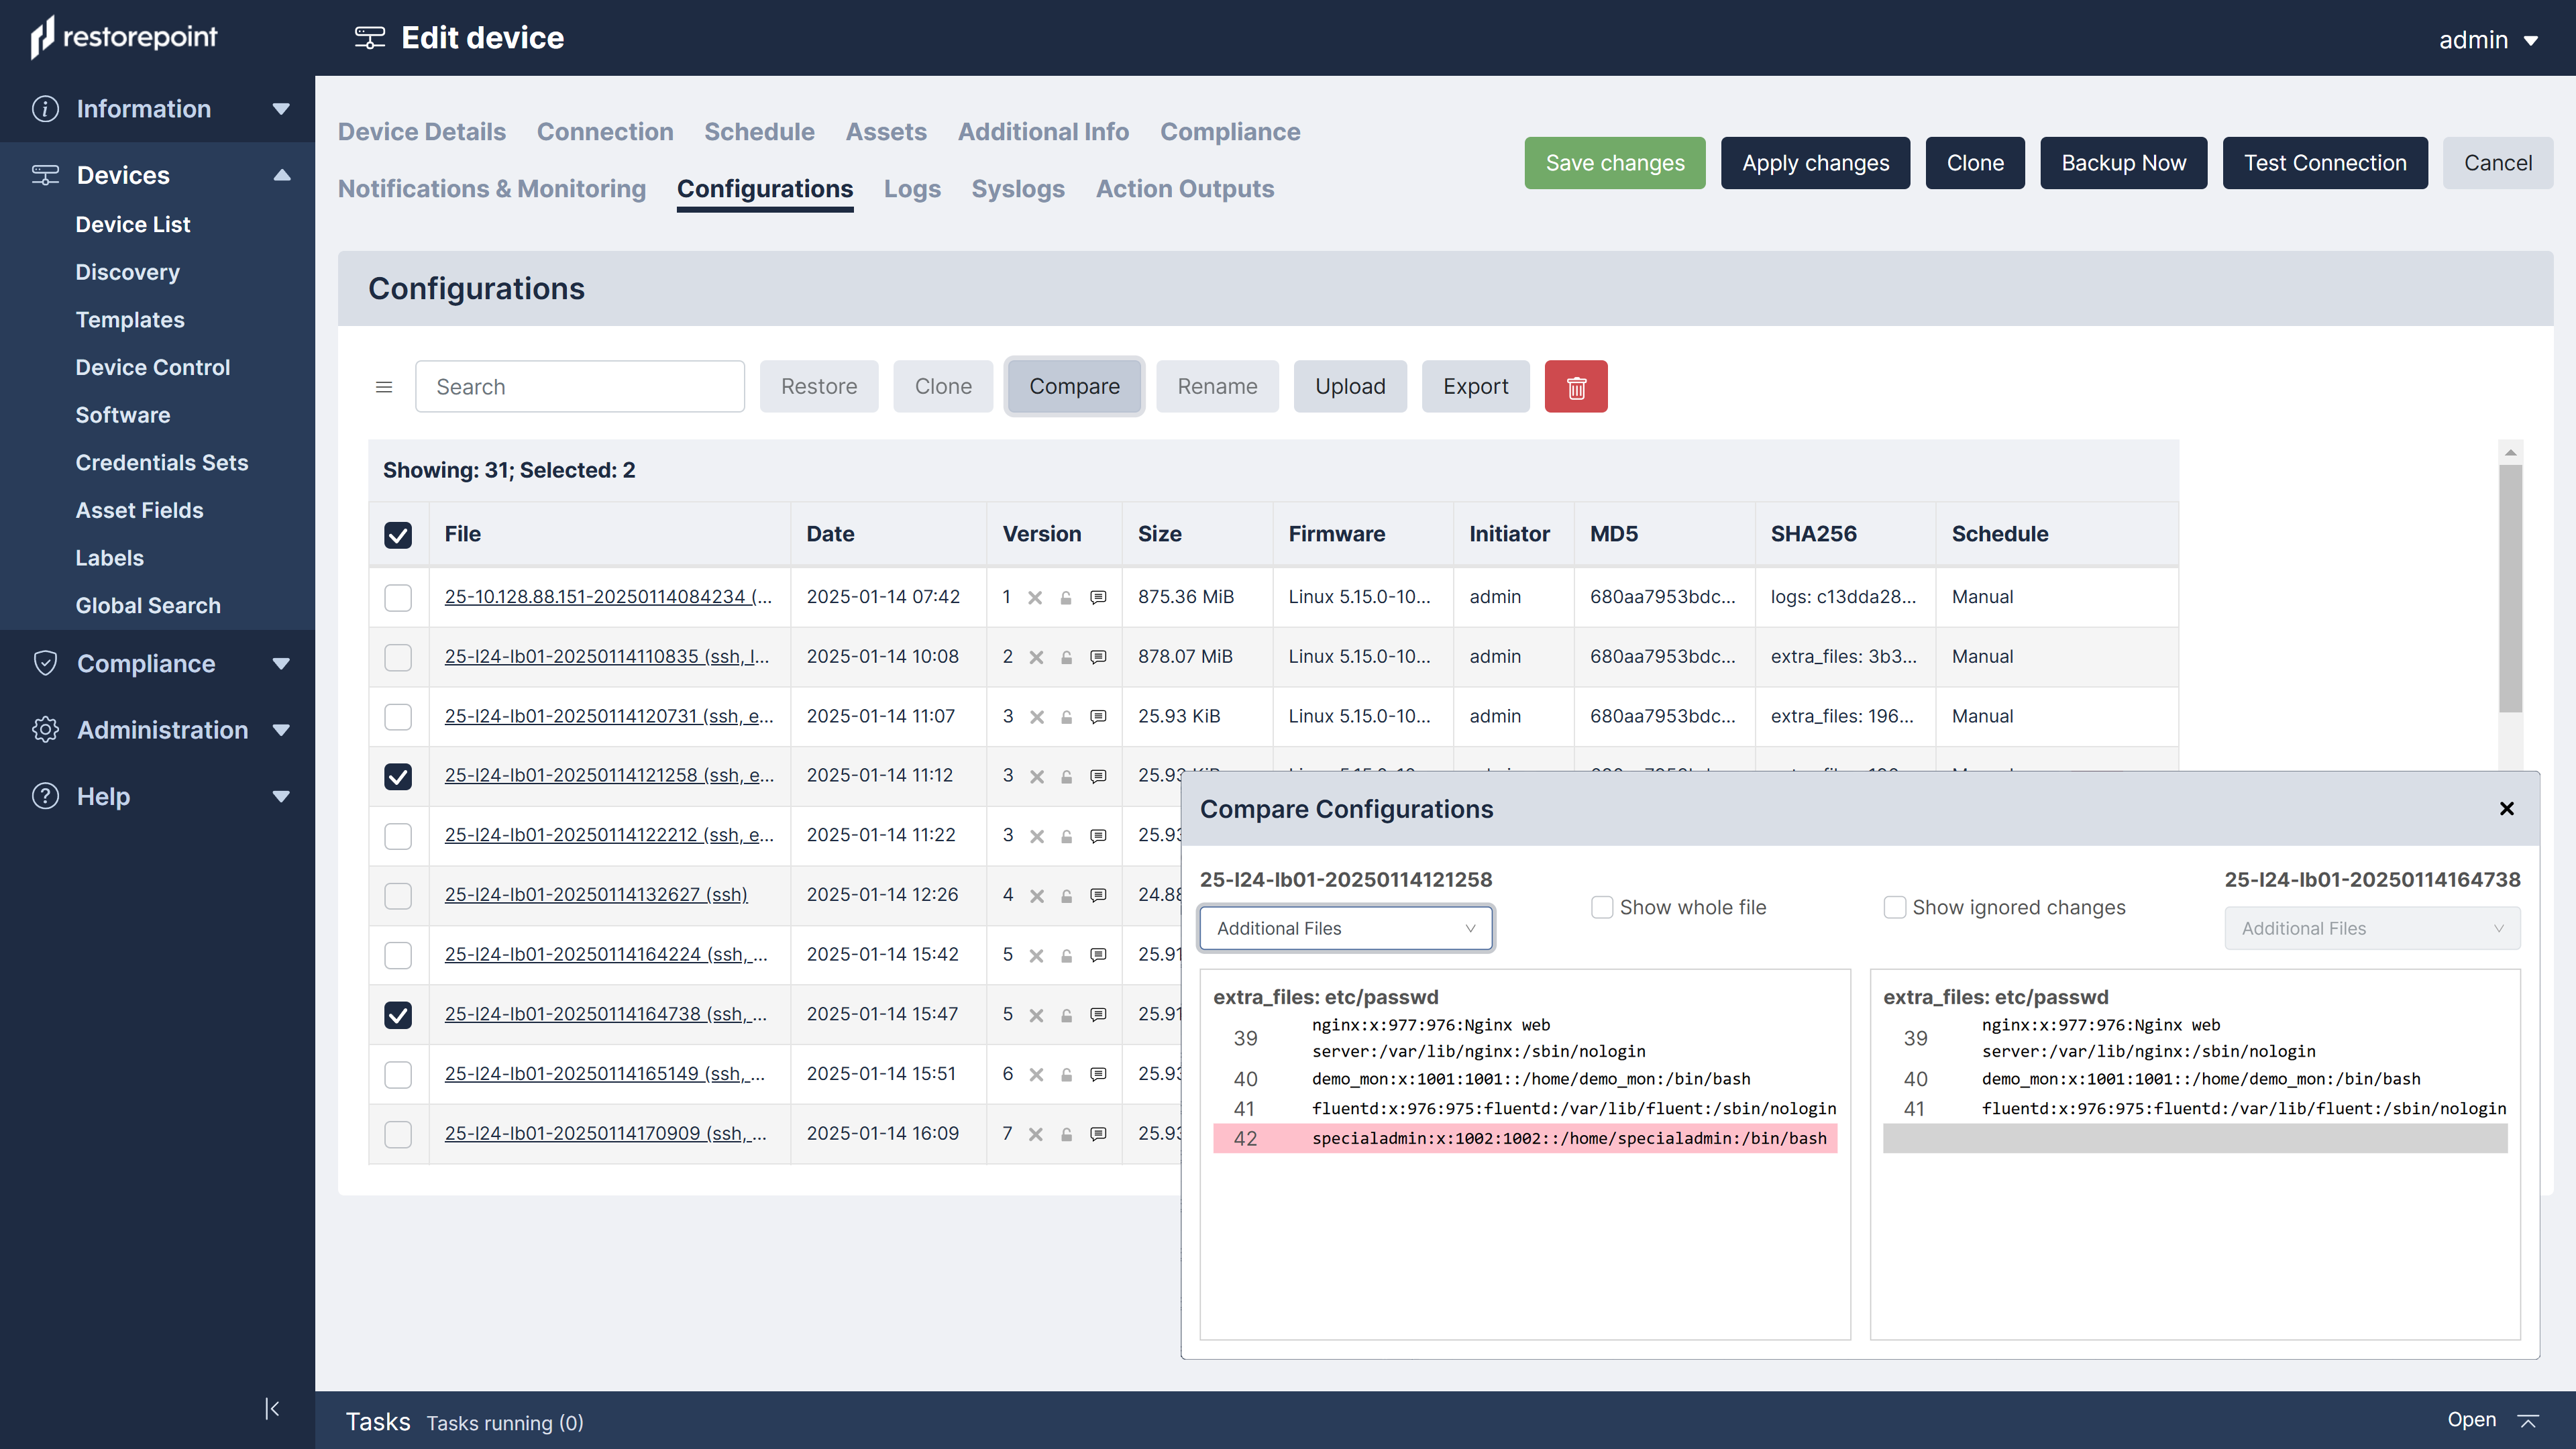Click the X icon in the 07:42 row

[x=1035, y=597]
